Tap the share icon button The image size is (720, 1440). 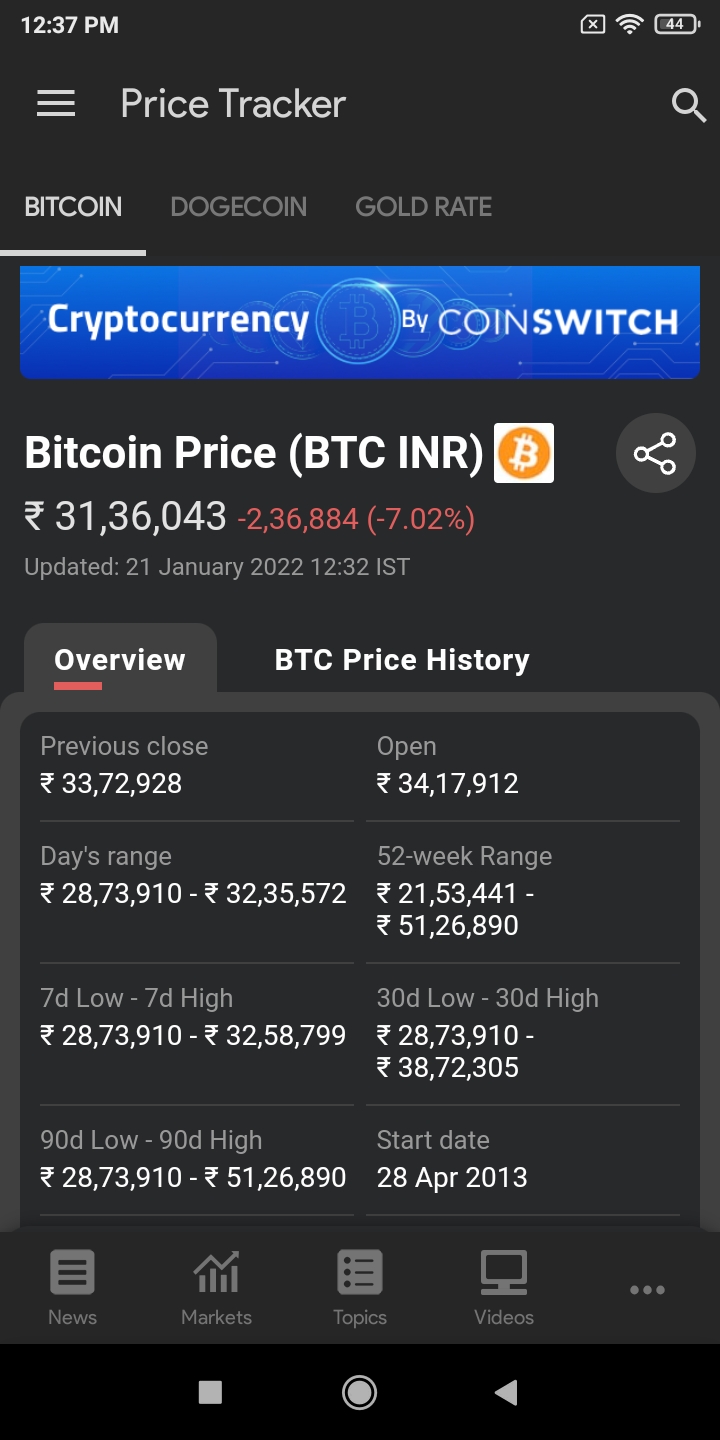[655, 454]
